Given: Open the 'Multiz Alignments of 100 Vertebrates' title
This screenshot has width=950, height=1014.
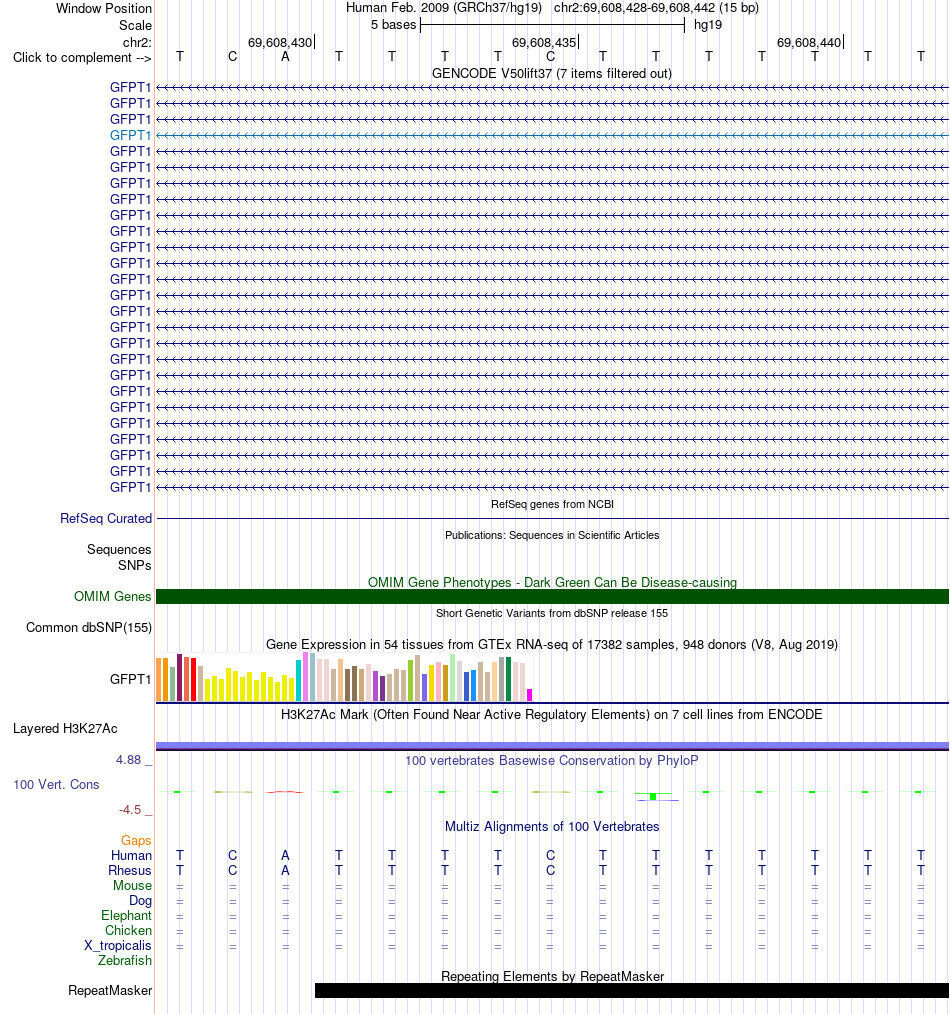Looking at the screenshot, I should coord(552,826).
